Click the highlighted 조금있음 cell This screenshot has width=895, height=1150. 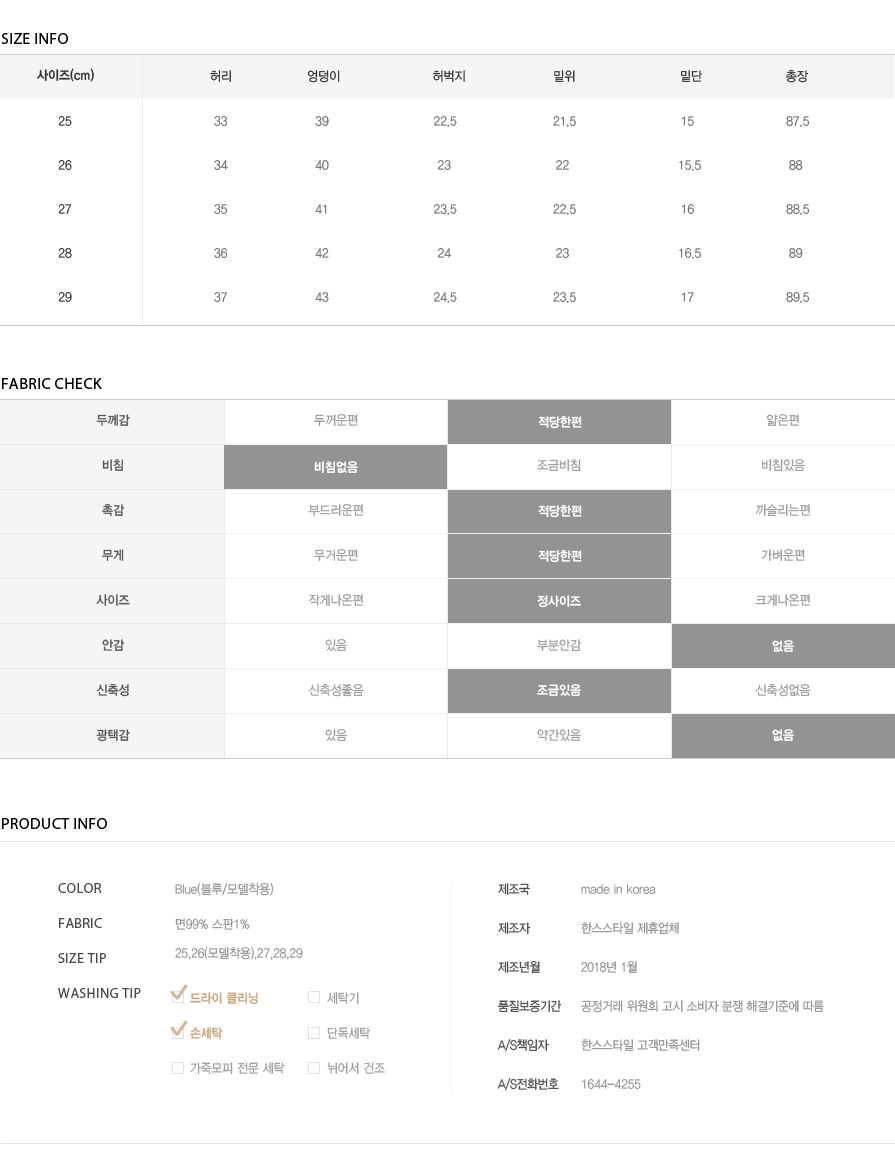[559, 691]
